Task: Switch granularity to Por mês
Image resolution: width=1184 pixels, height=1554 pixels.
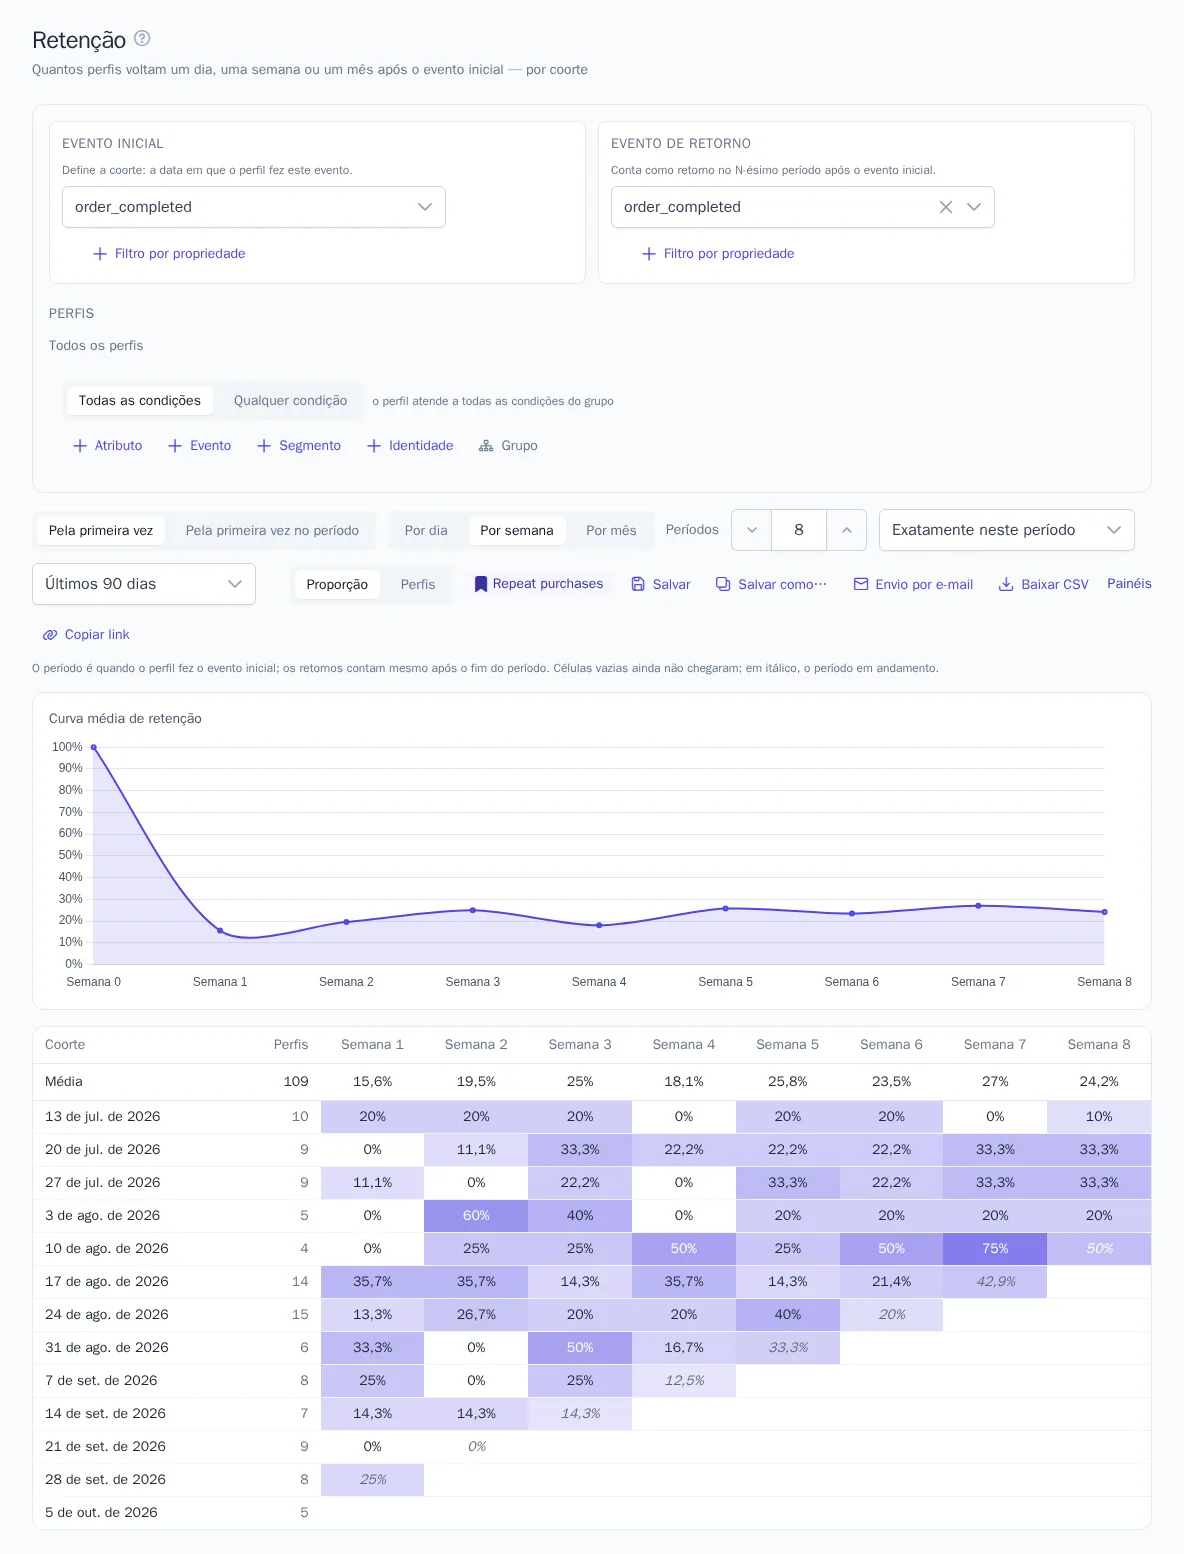Action: [x=611, y=530]
